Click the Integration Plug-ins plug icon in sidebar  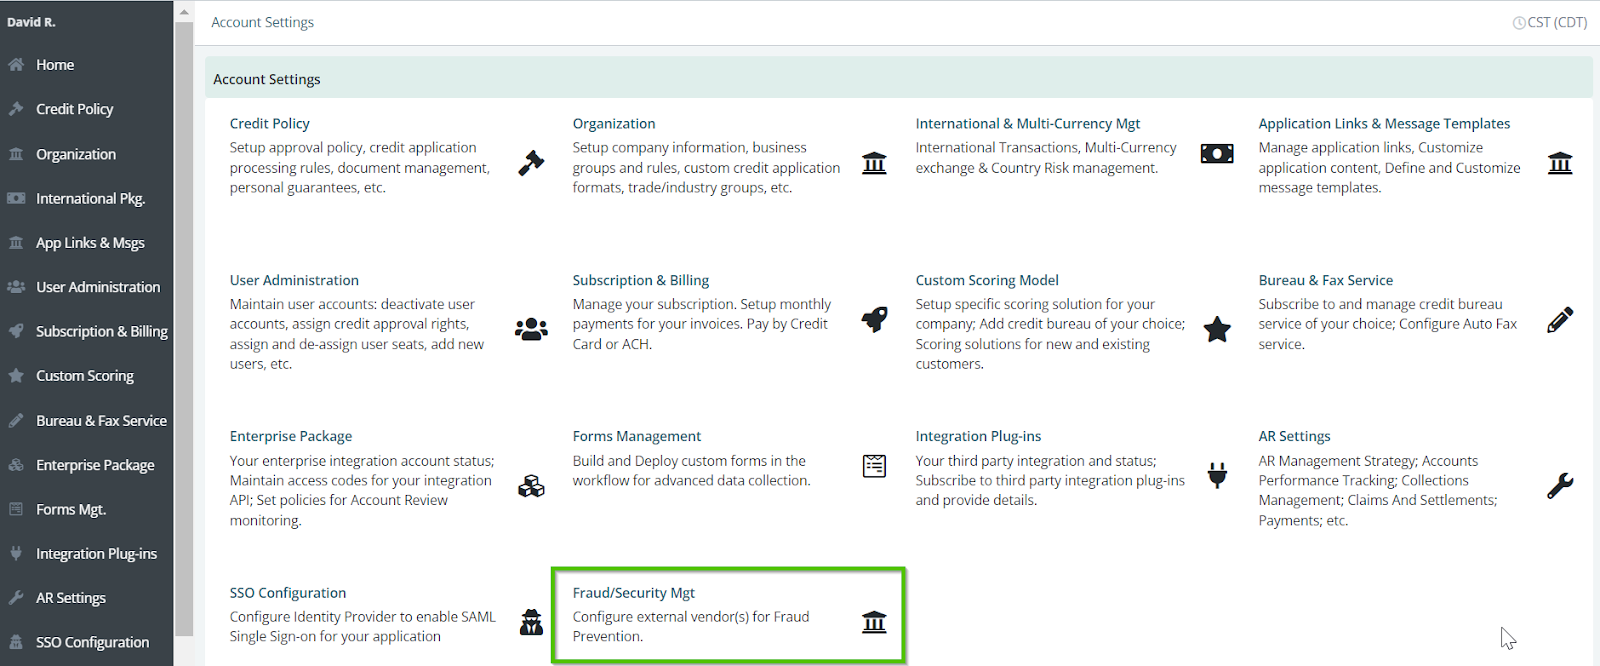point(16,553)
